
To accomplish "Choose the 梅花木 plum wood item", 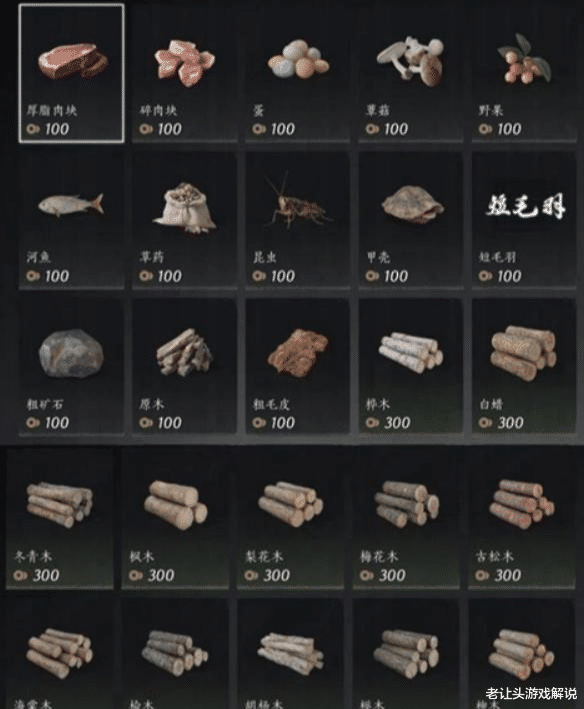I will coord(406,519).
